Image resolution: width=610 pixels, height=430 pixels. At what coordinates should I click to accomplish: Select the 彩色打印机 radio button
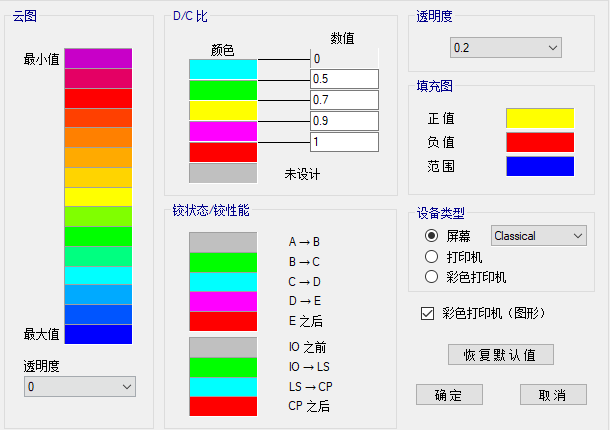click(432, 276)
